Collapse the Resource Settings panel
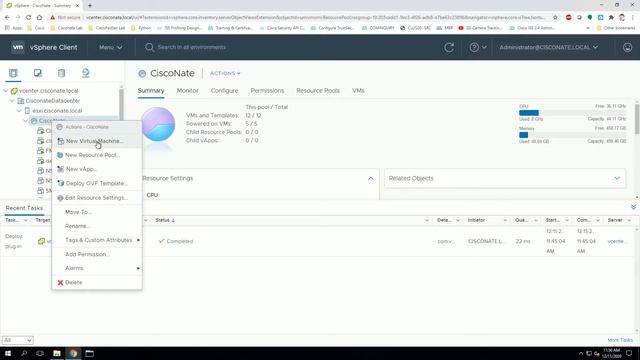Viewport: 640px width, 360px height. pyautogui.click(x=371, y=178)
